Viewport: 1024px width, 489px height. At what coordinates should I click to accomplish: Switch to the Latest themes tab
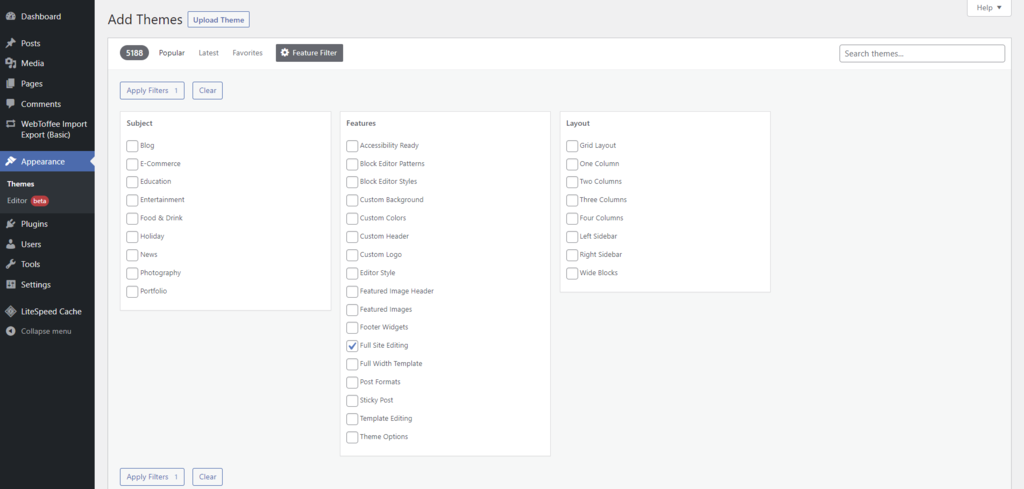[208, 53]
